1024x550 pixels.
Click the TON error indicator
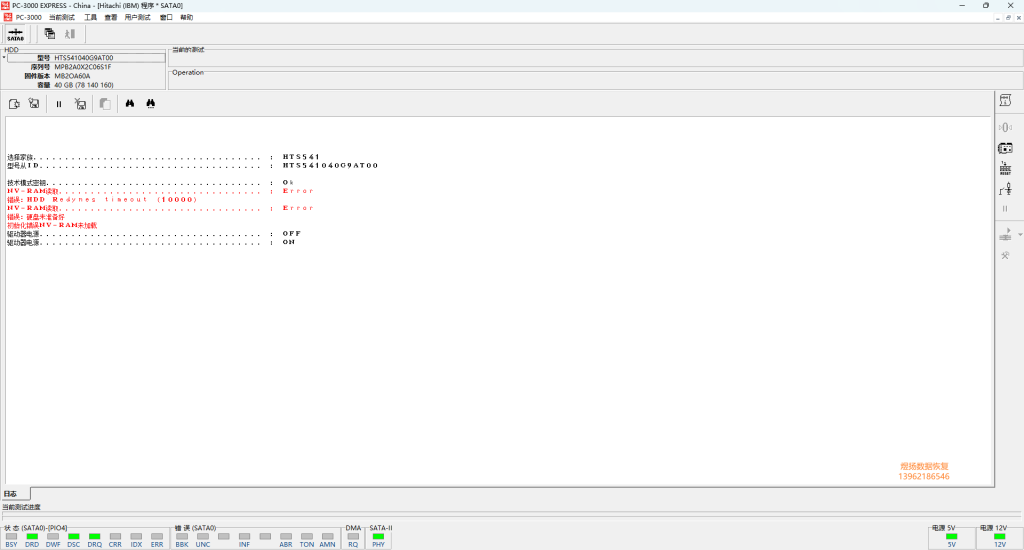pyautogui.click(x=307, y=540)
